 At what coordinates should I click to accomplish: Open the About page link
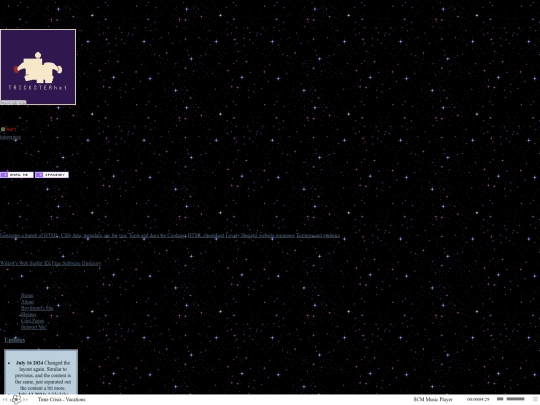[28, 302]
